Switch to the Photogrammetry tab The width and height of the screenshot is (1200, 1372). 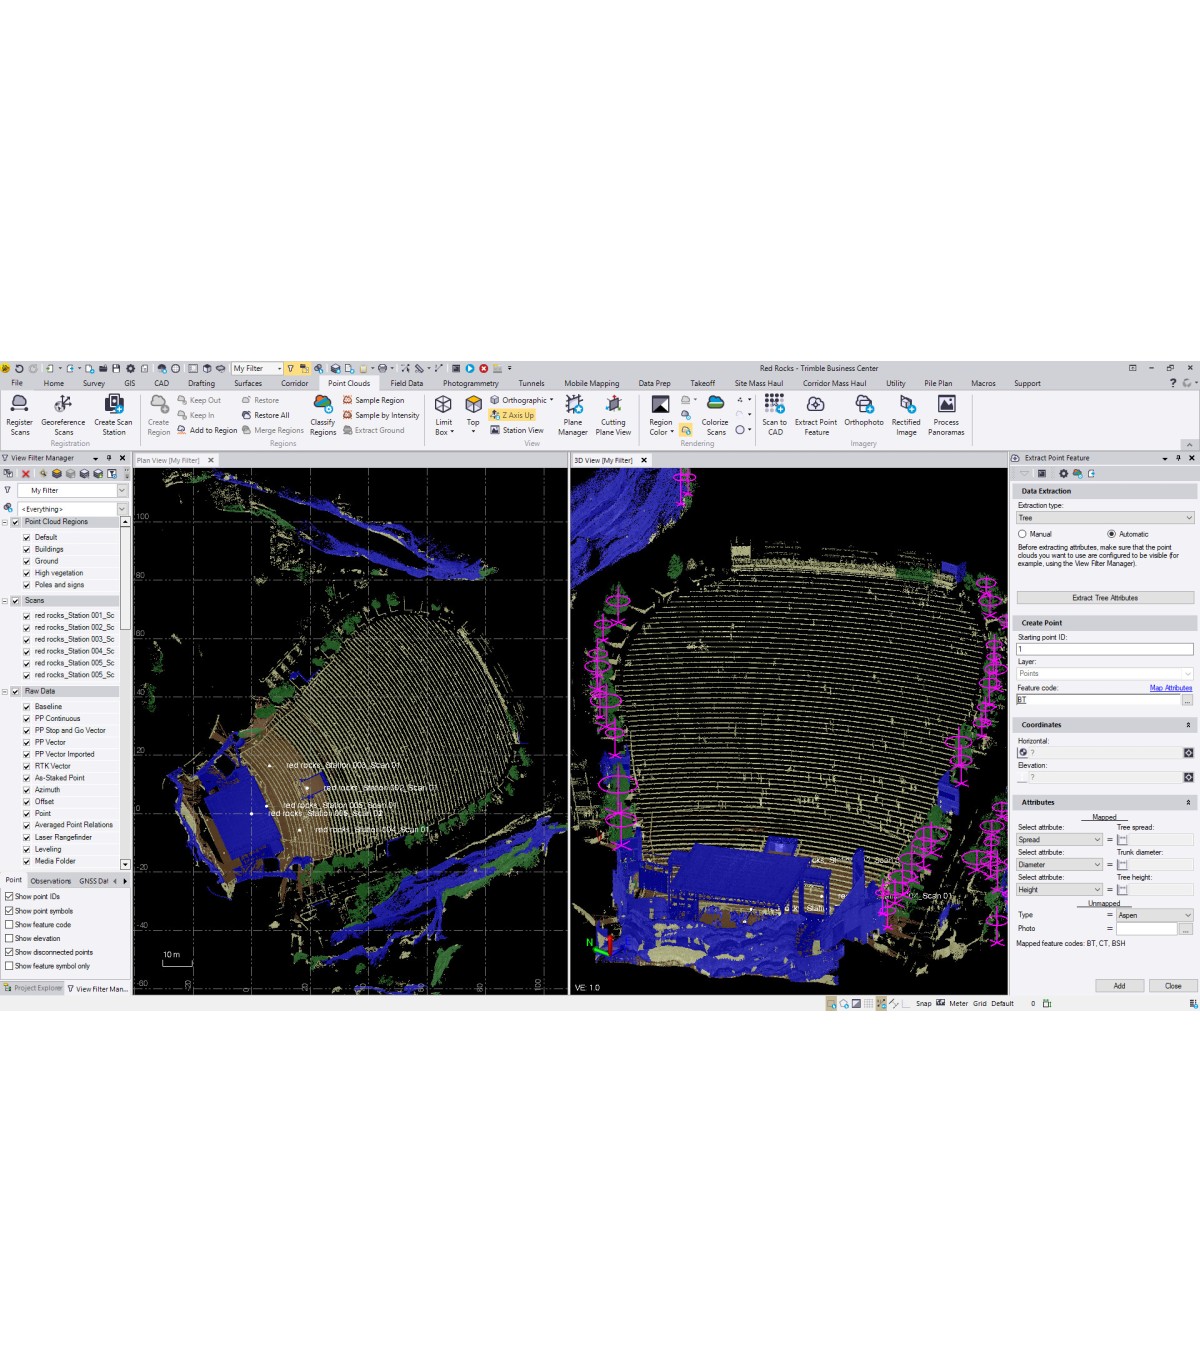(x=470, y=383)
